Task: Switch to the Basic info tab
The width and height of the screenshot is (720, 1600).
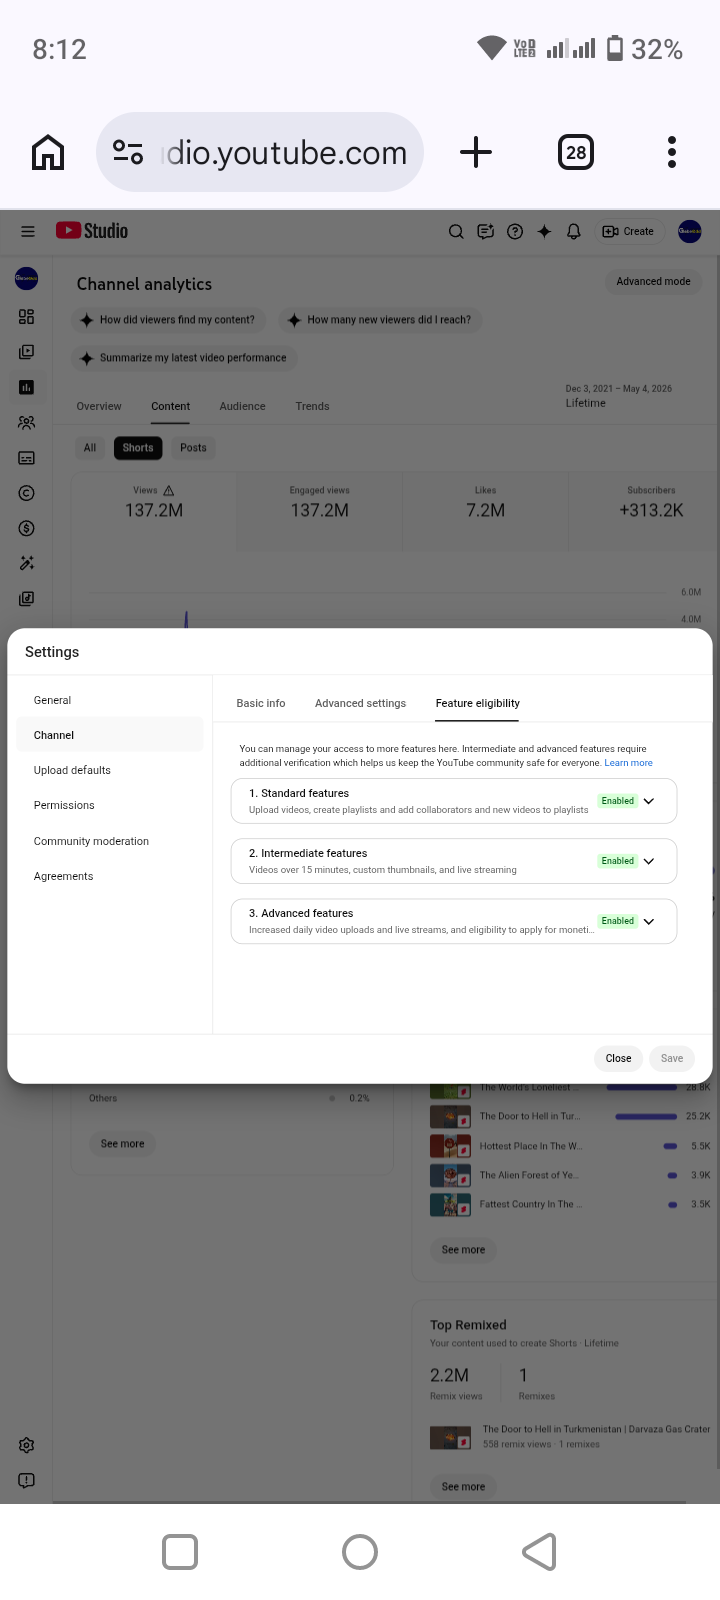Action: pyautogui.click(x=261, y=703)
